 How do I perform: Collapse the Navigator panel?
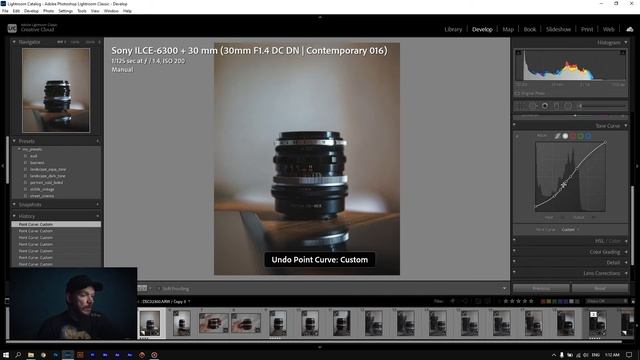14,42
